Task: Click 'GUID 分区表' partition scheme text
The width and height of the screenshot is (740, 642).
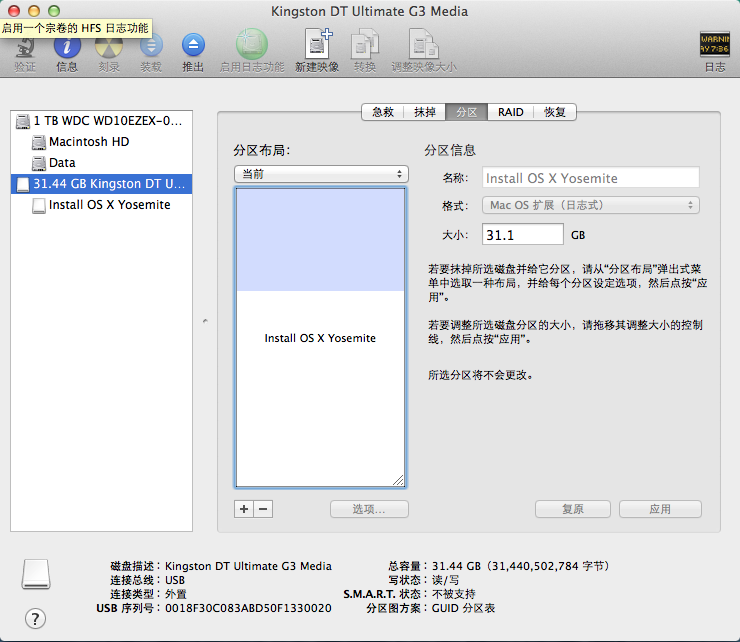Action: pos(463,608)
